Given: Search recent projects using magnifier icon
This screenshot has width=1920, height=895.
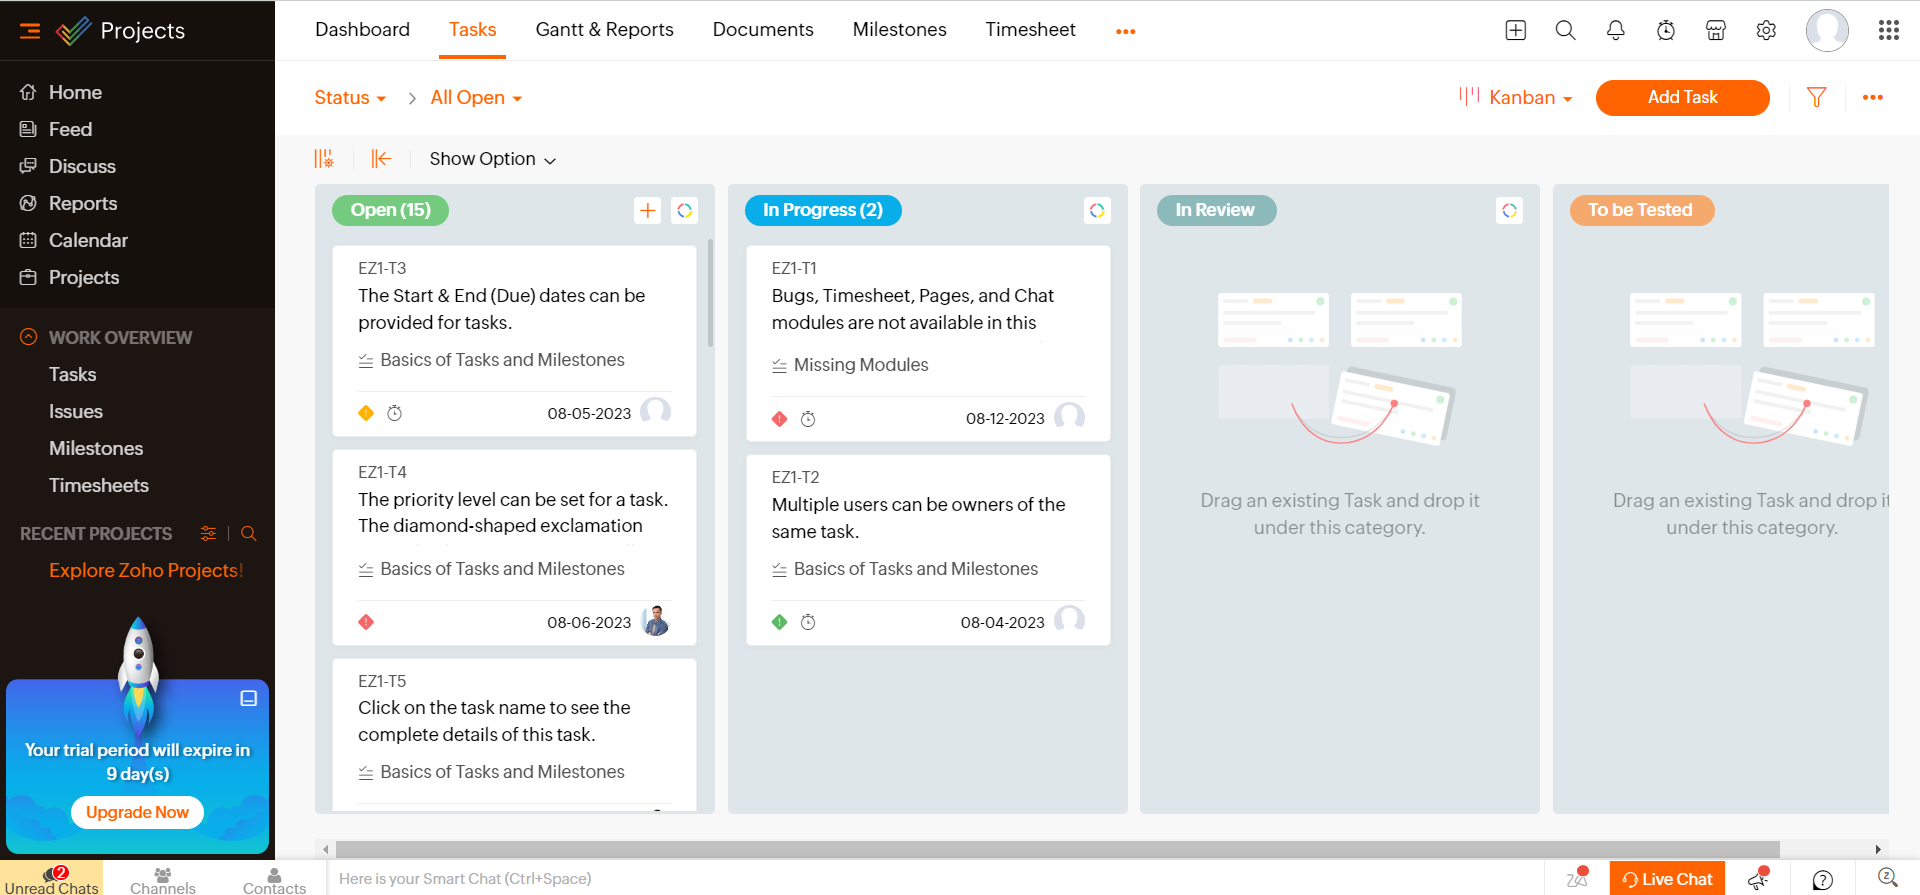Looking at the screenshot, I should [249, 534].
